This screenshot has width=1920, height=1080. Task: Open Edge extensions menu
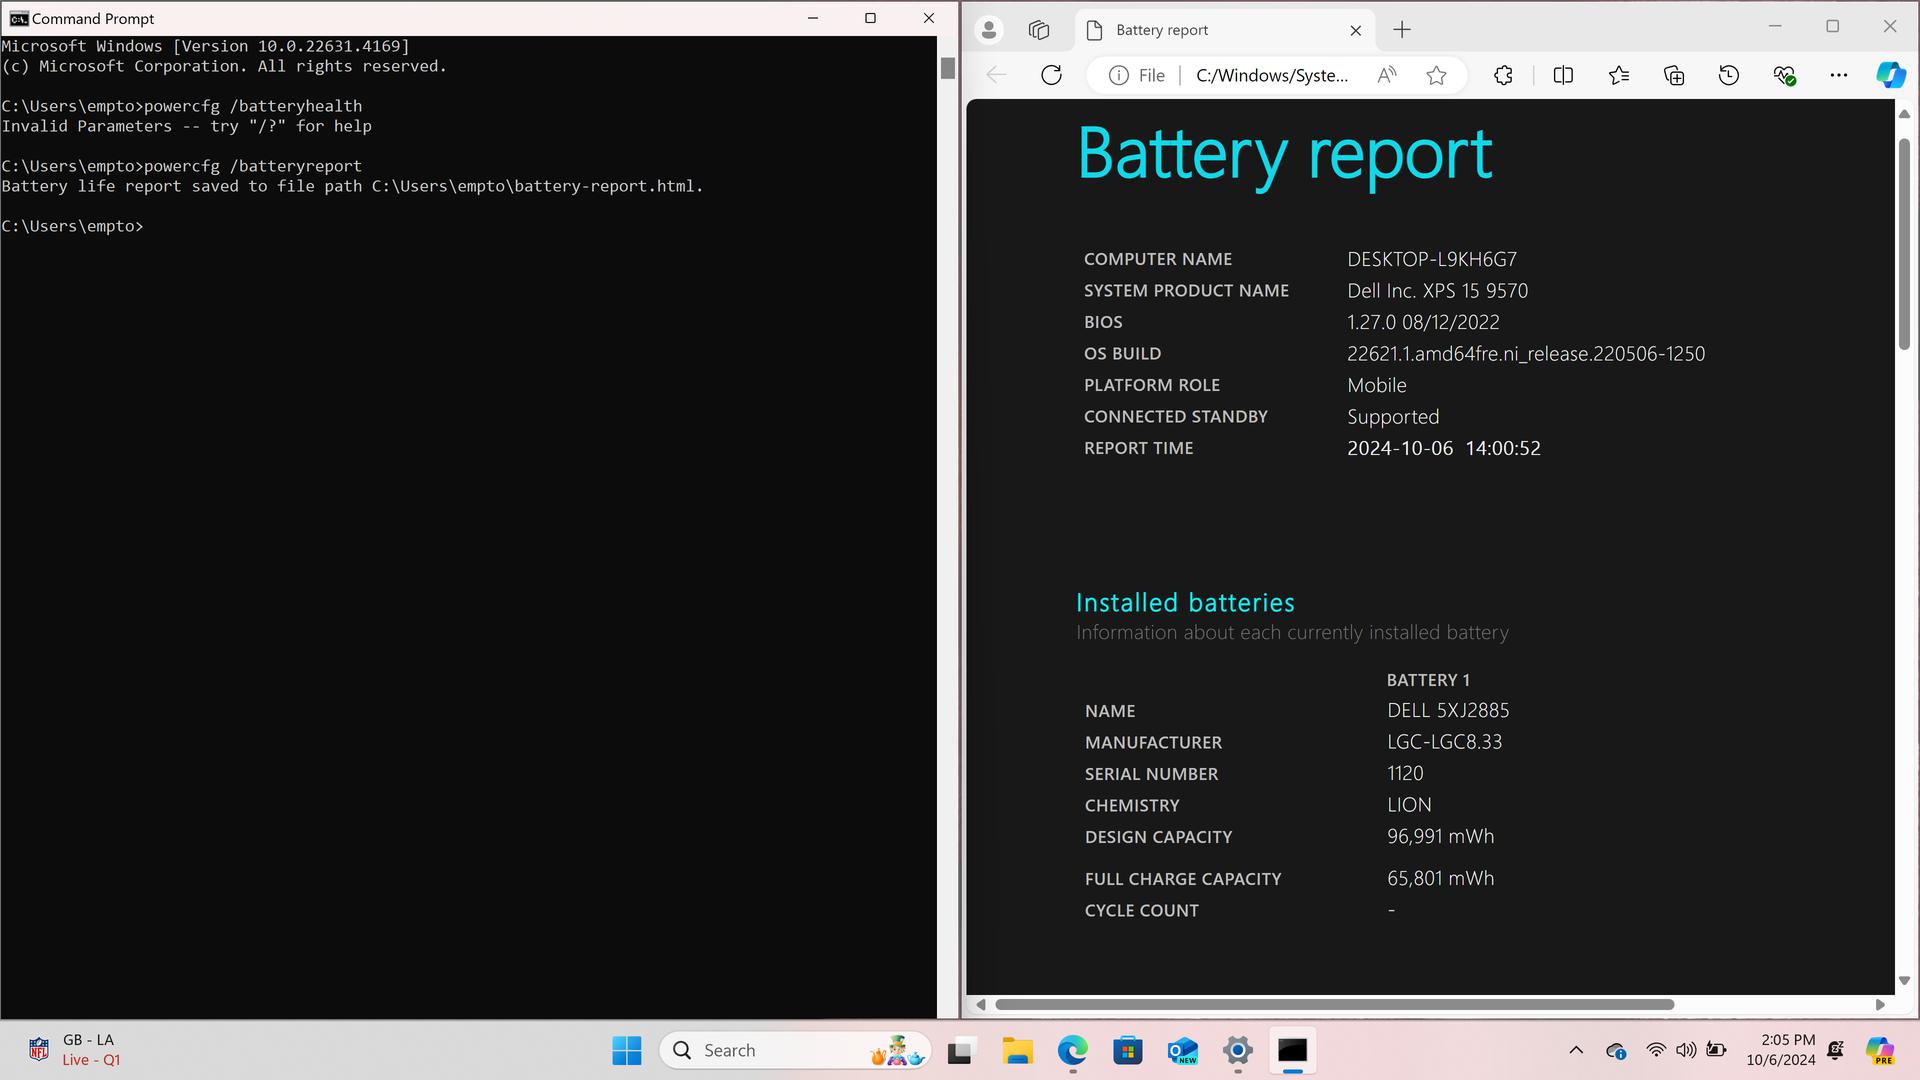1503,75
